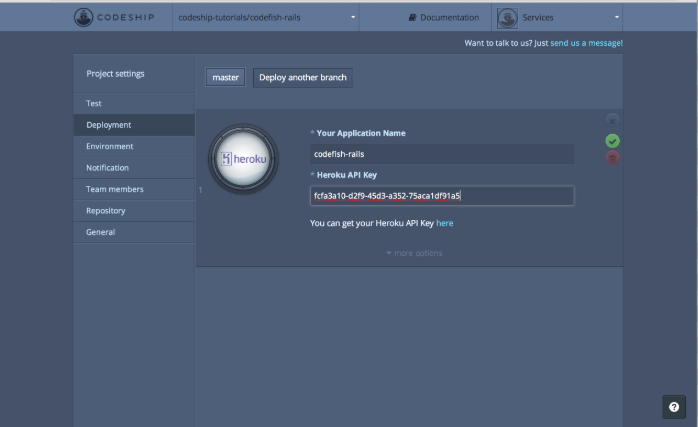698x427 pixels.
Task: Click the Codeship logo icon
Action: (x=83, y=17)
